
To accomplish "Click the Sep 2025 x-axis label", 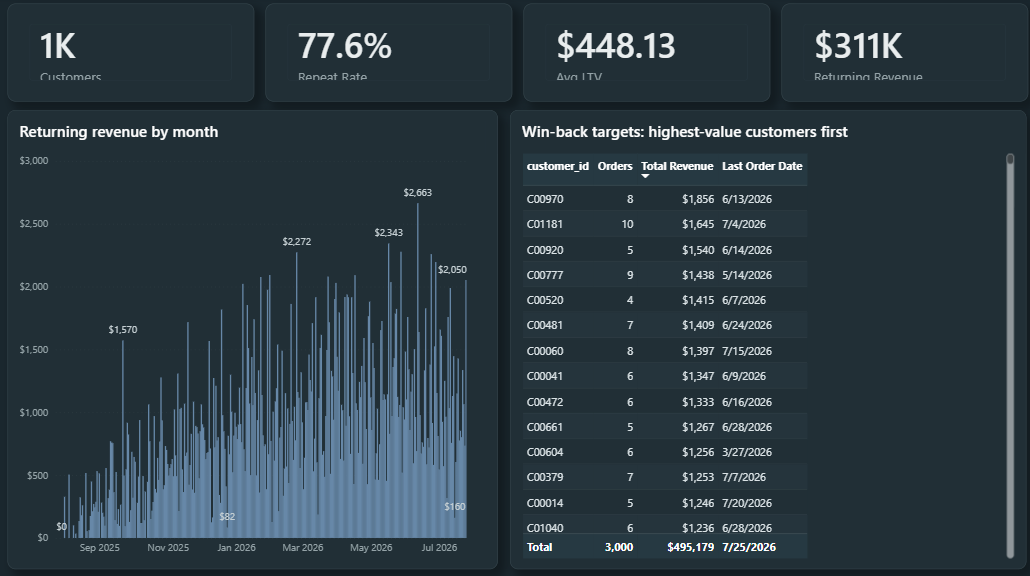I will 100,548.
